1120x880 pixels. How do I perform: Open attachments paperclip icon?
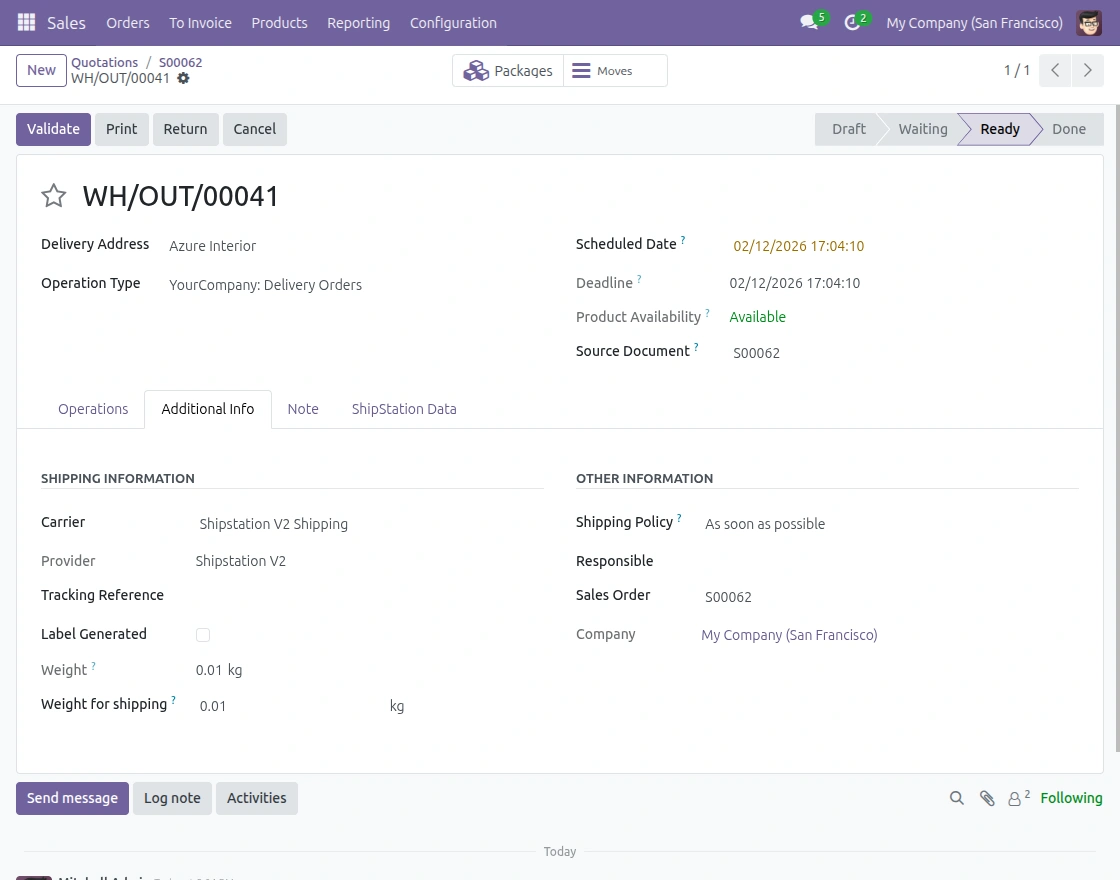click(x=987, y=798)
